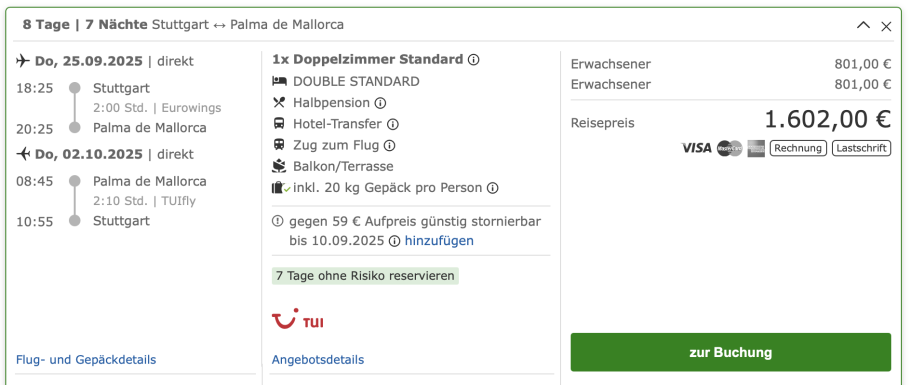Click the 7 Tage ohne Risiko reservieren badge
The width and height of the screenshot is (911, 385).
tap(365, 276)
